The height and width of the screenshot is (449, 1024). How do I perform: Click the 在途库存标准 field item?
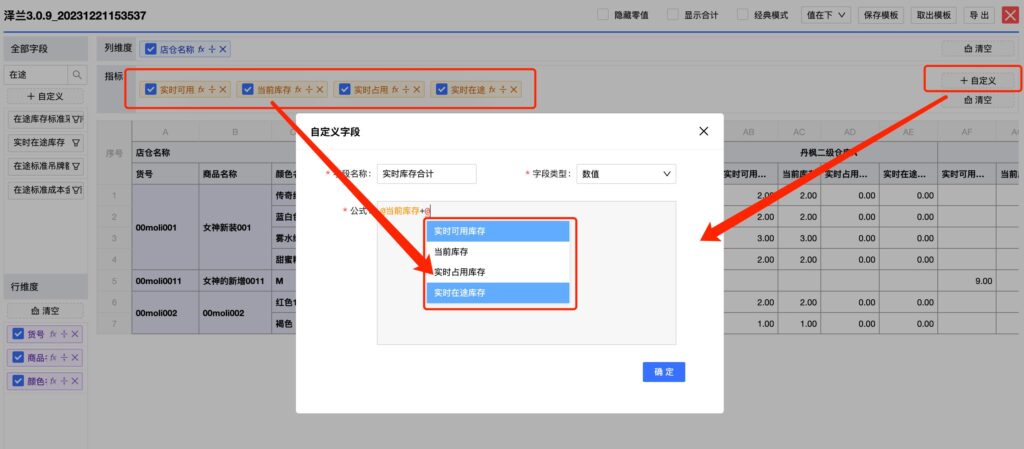(45, 119)
